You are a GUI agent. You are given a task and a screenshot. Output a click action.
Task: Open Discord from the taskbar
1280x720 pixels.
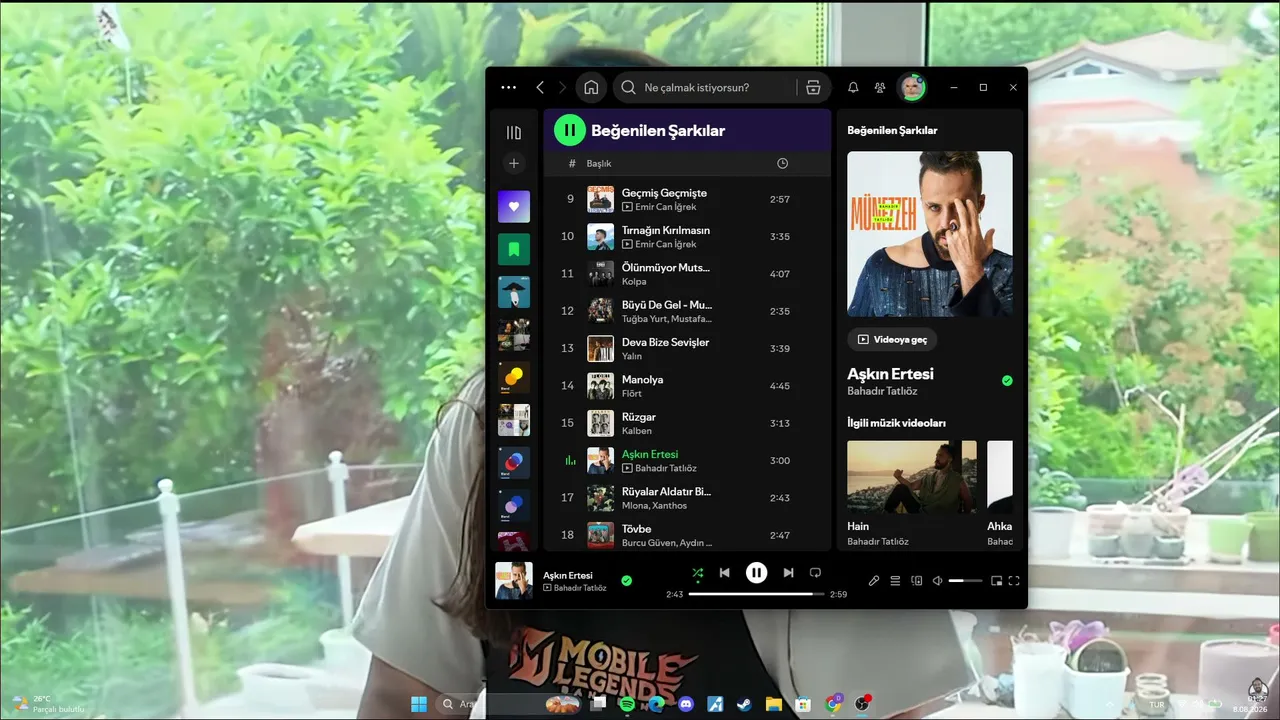685,704
